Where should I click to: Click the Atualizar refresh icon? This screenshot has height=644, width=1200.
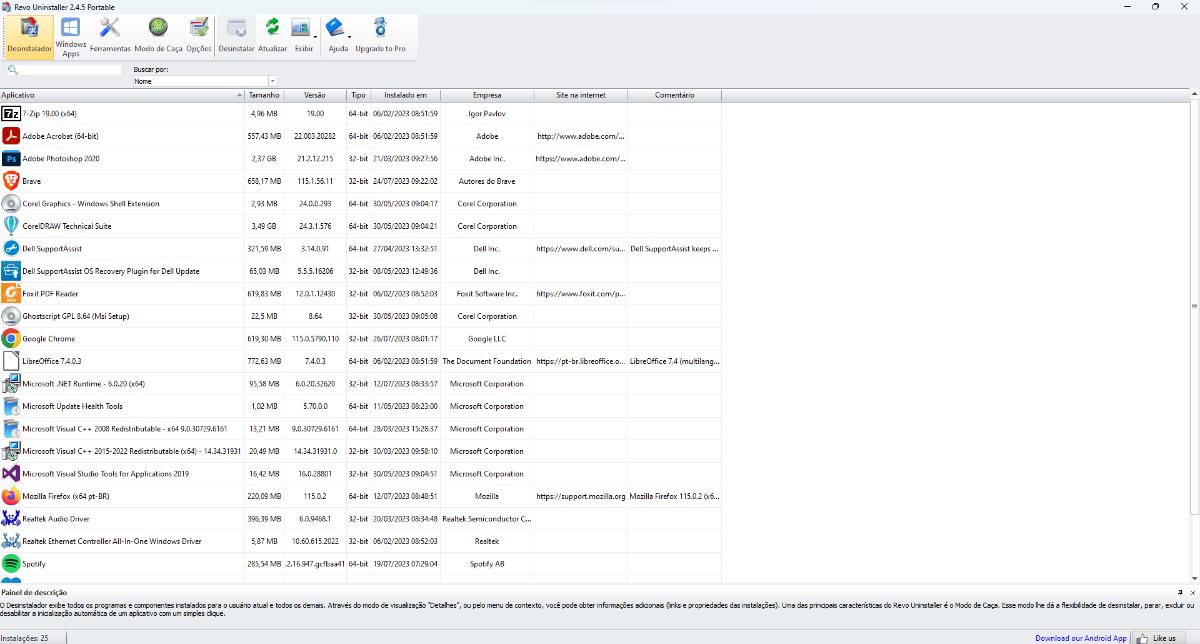coord(272,36)
